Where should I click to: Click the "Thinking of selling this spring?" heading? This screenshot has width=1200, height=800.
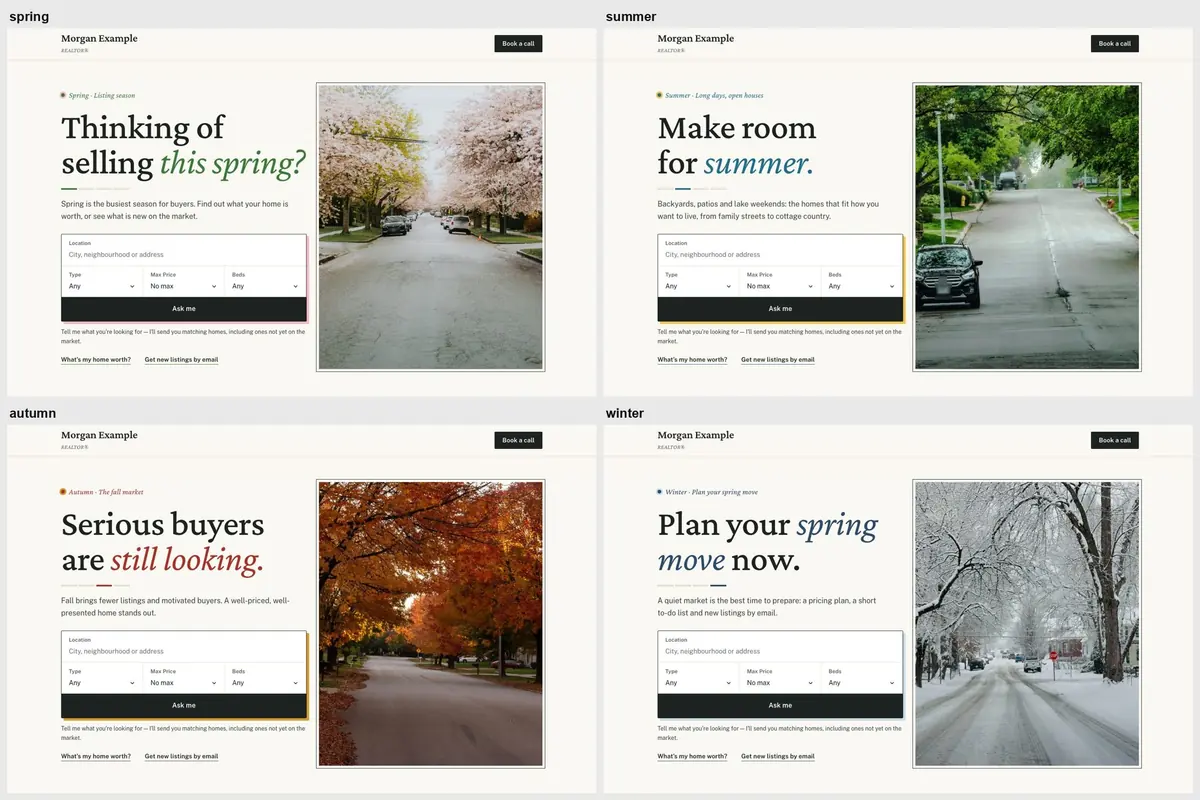(x=183, y=146)
